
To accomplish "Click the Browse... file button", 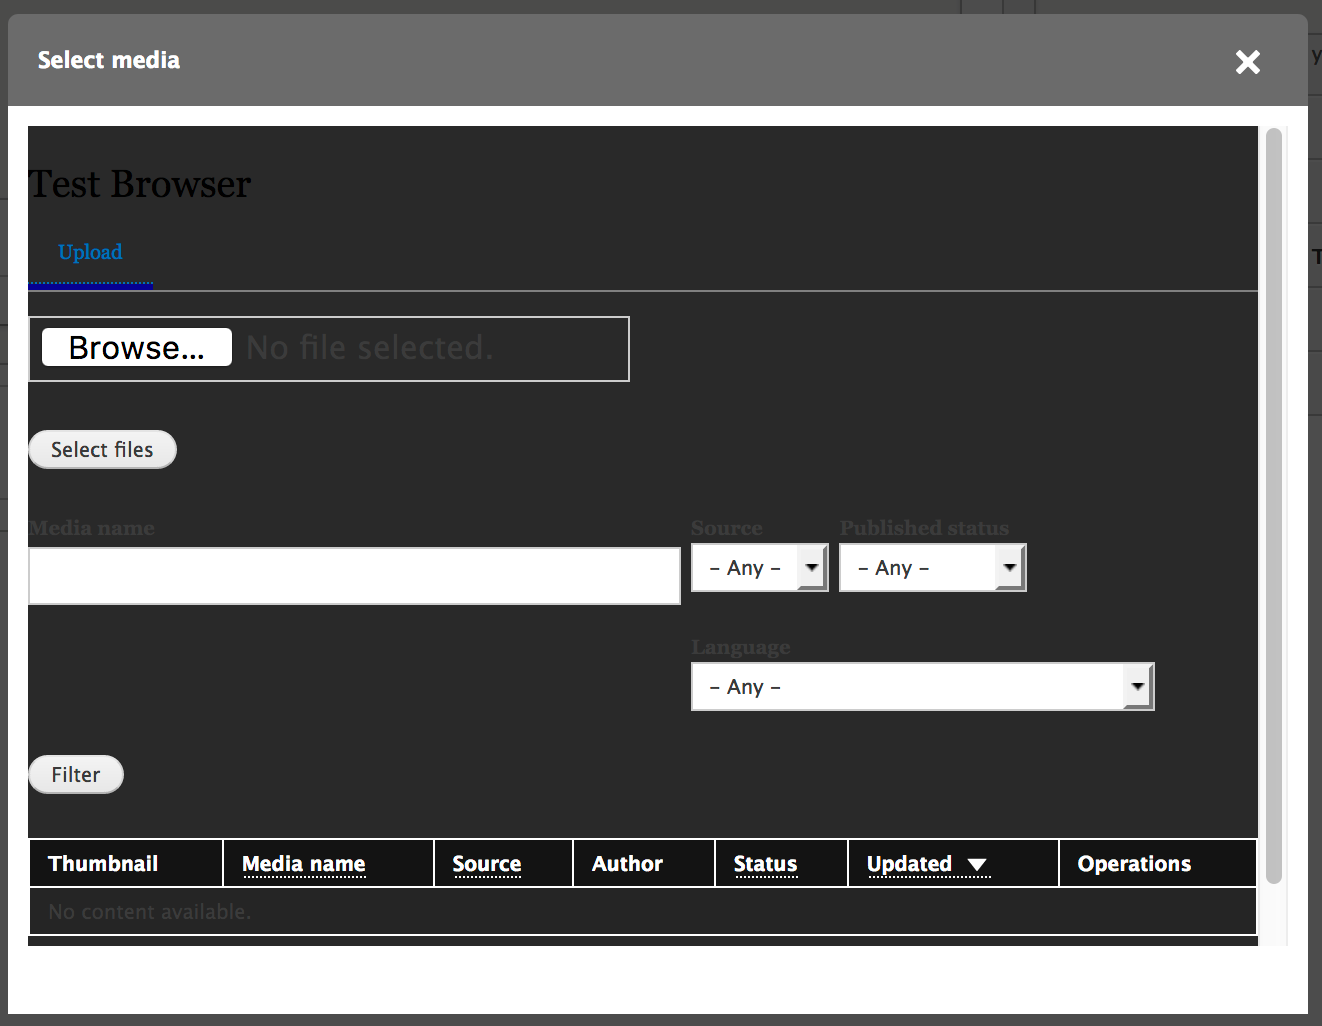I will tap(137, 348).
